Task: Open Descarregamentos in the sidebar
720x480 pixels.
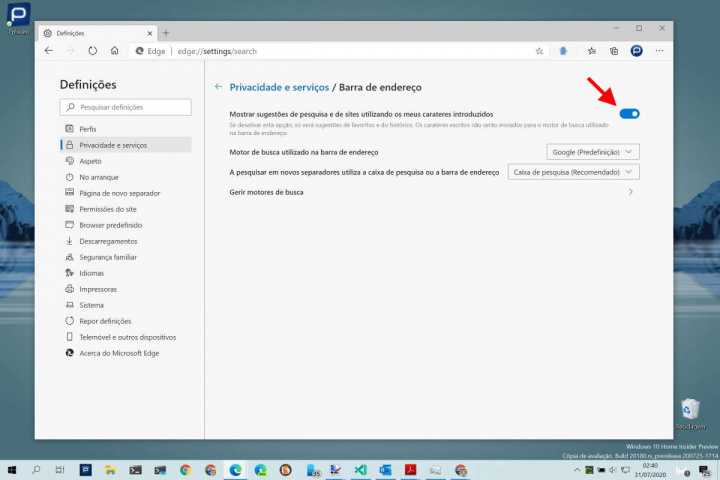Action: 108,241
